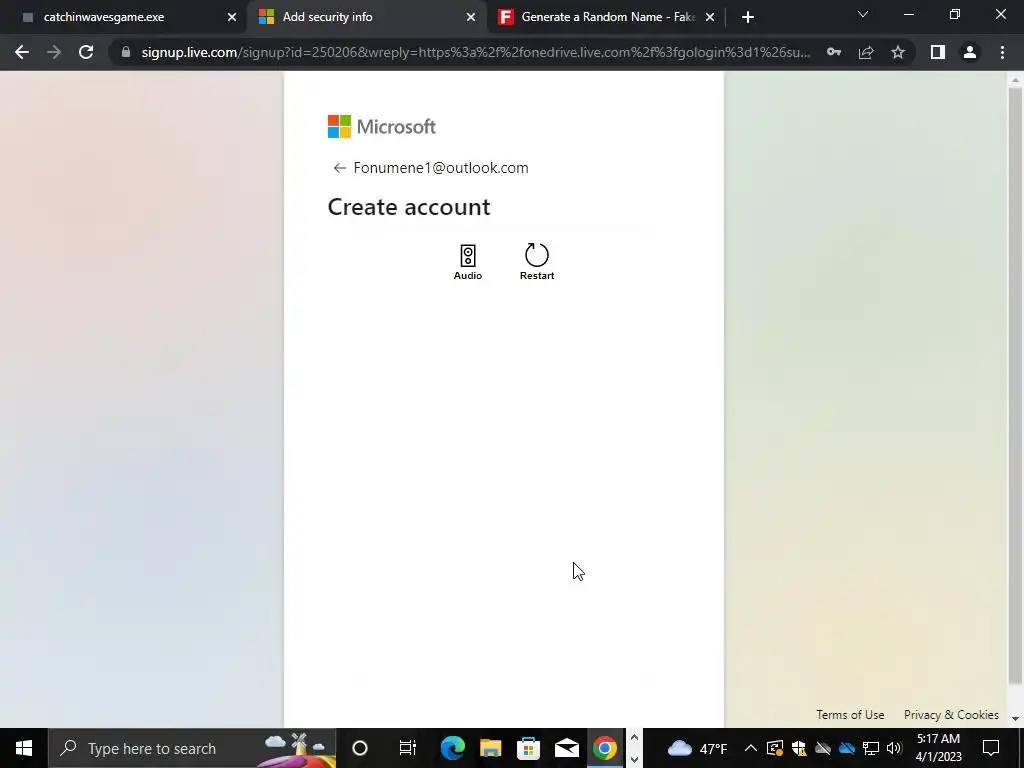Close the Generate a Random Name tab
This screenshot has width=1024, height=768.
pos(710,17)
